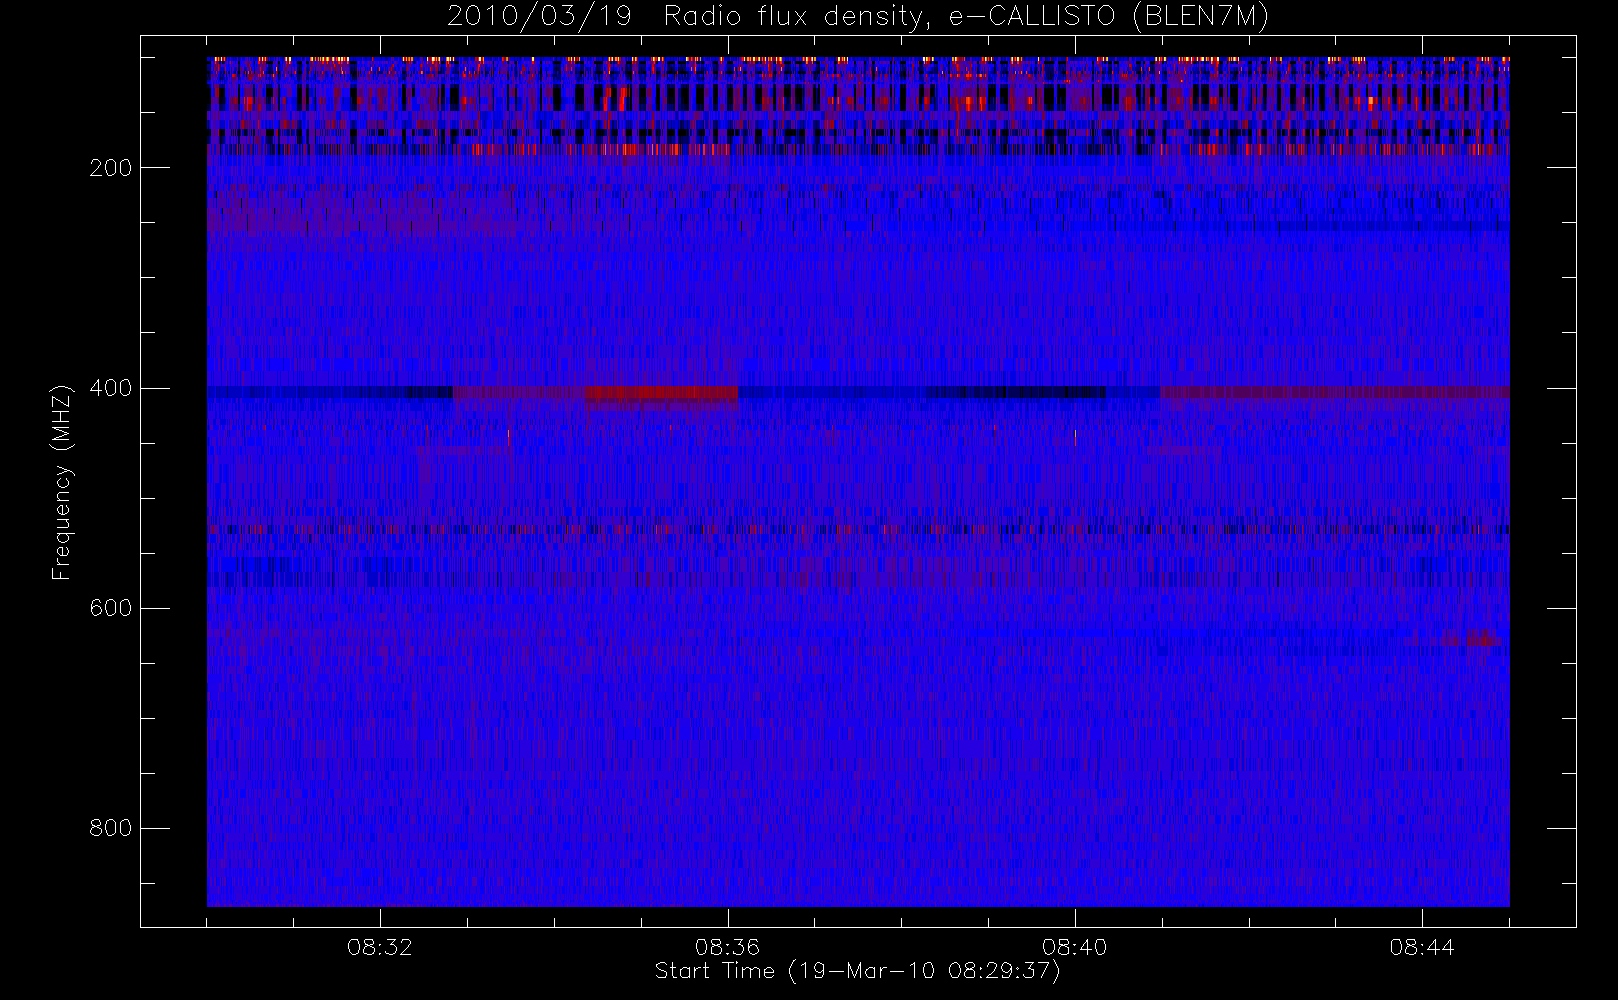Click the plot title 'Radio flux density, e-CALLISTO (BLEN7M)'
This screenshot has width=1618, height=1000.
coord(966,17)
